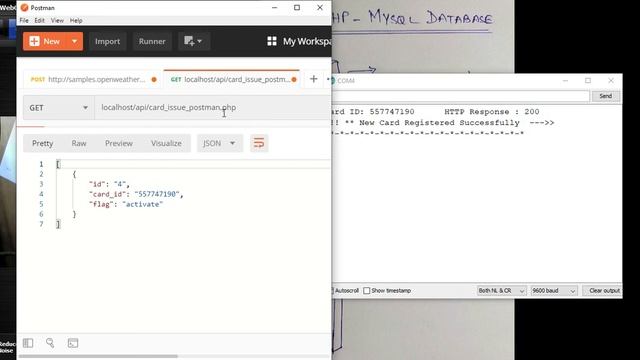Viewport: 640px width, 360px height.
Task: Toggle the Show timestamp checkbox
Action: 367,291
